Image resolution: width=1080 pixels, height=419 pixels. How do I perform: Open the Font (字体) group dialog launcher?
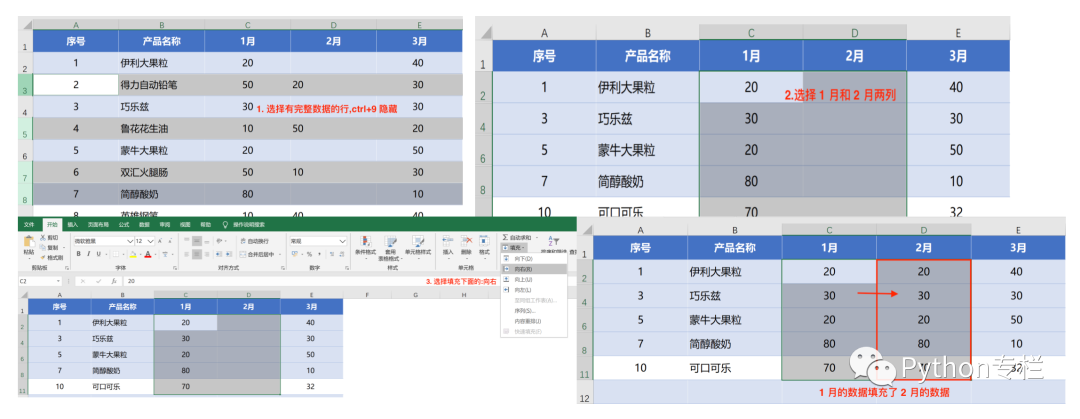[x=175, y=268]
